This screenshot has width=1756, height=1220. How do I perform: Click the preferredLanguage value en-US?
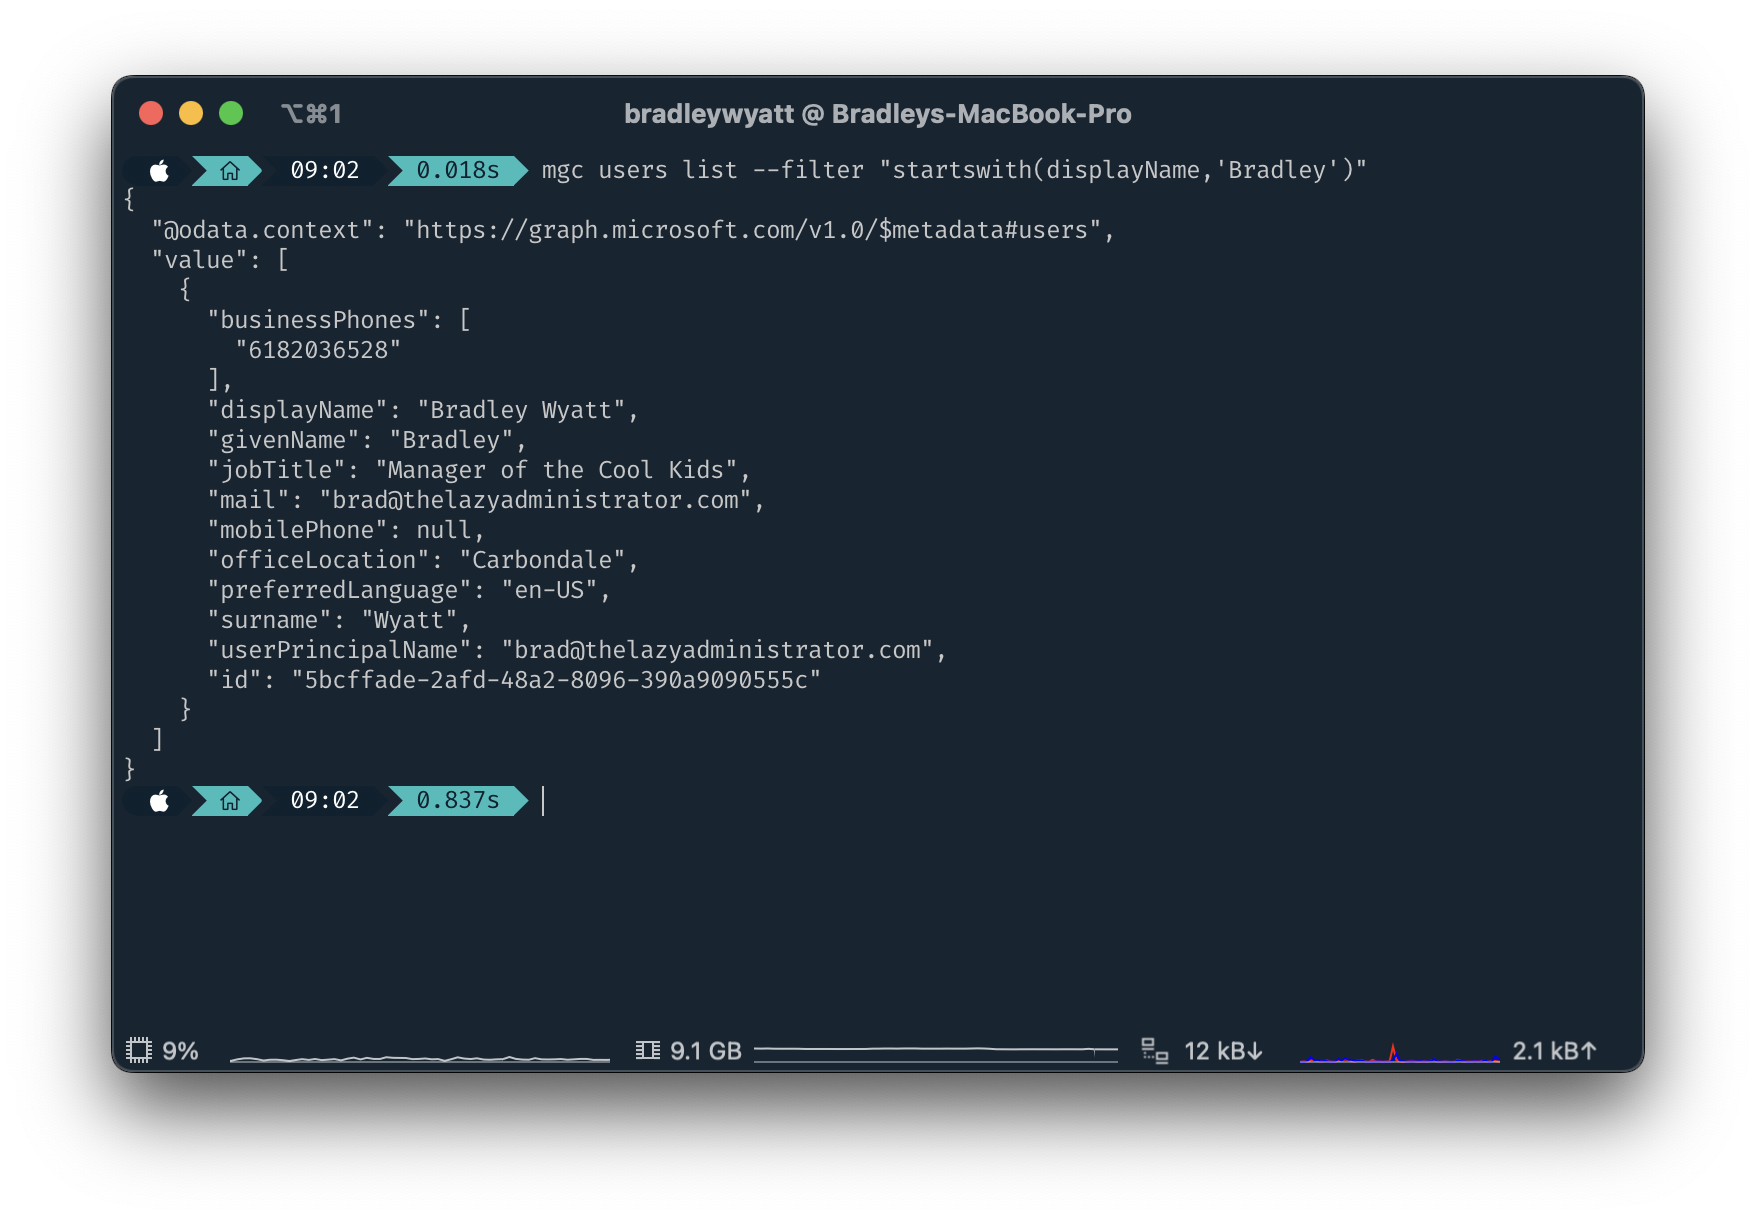(549, 590)
